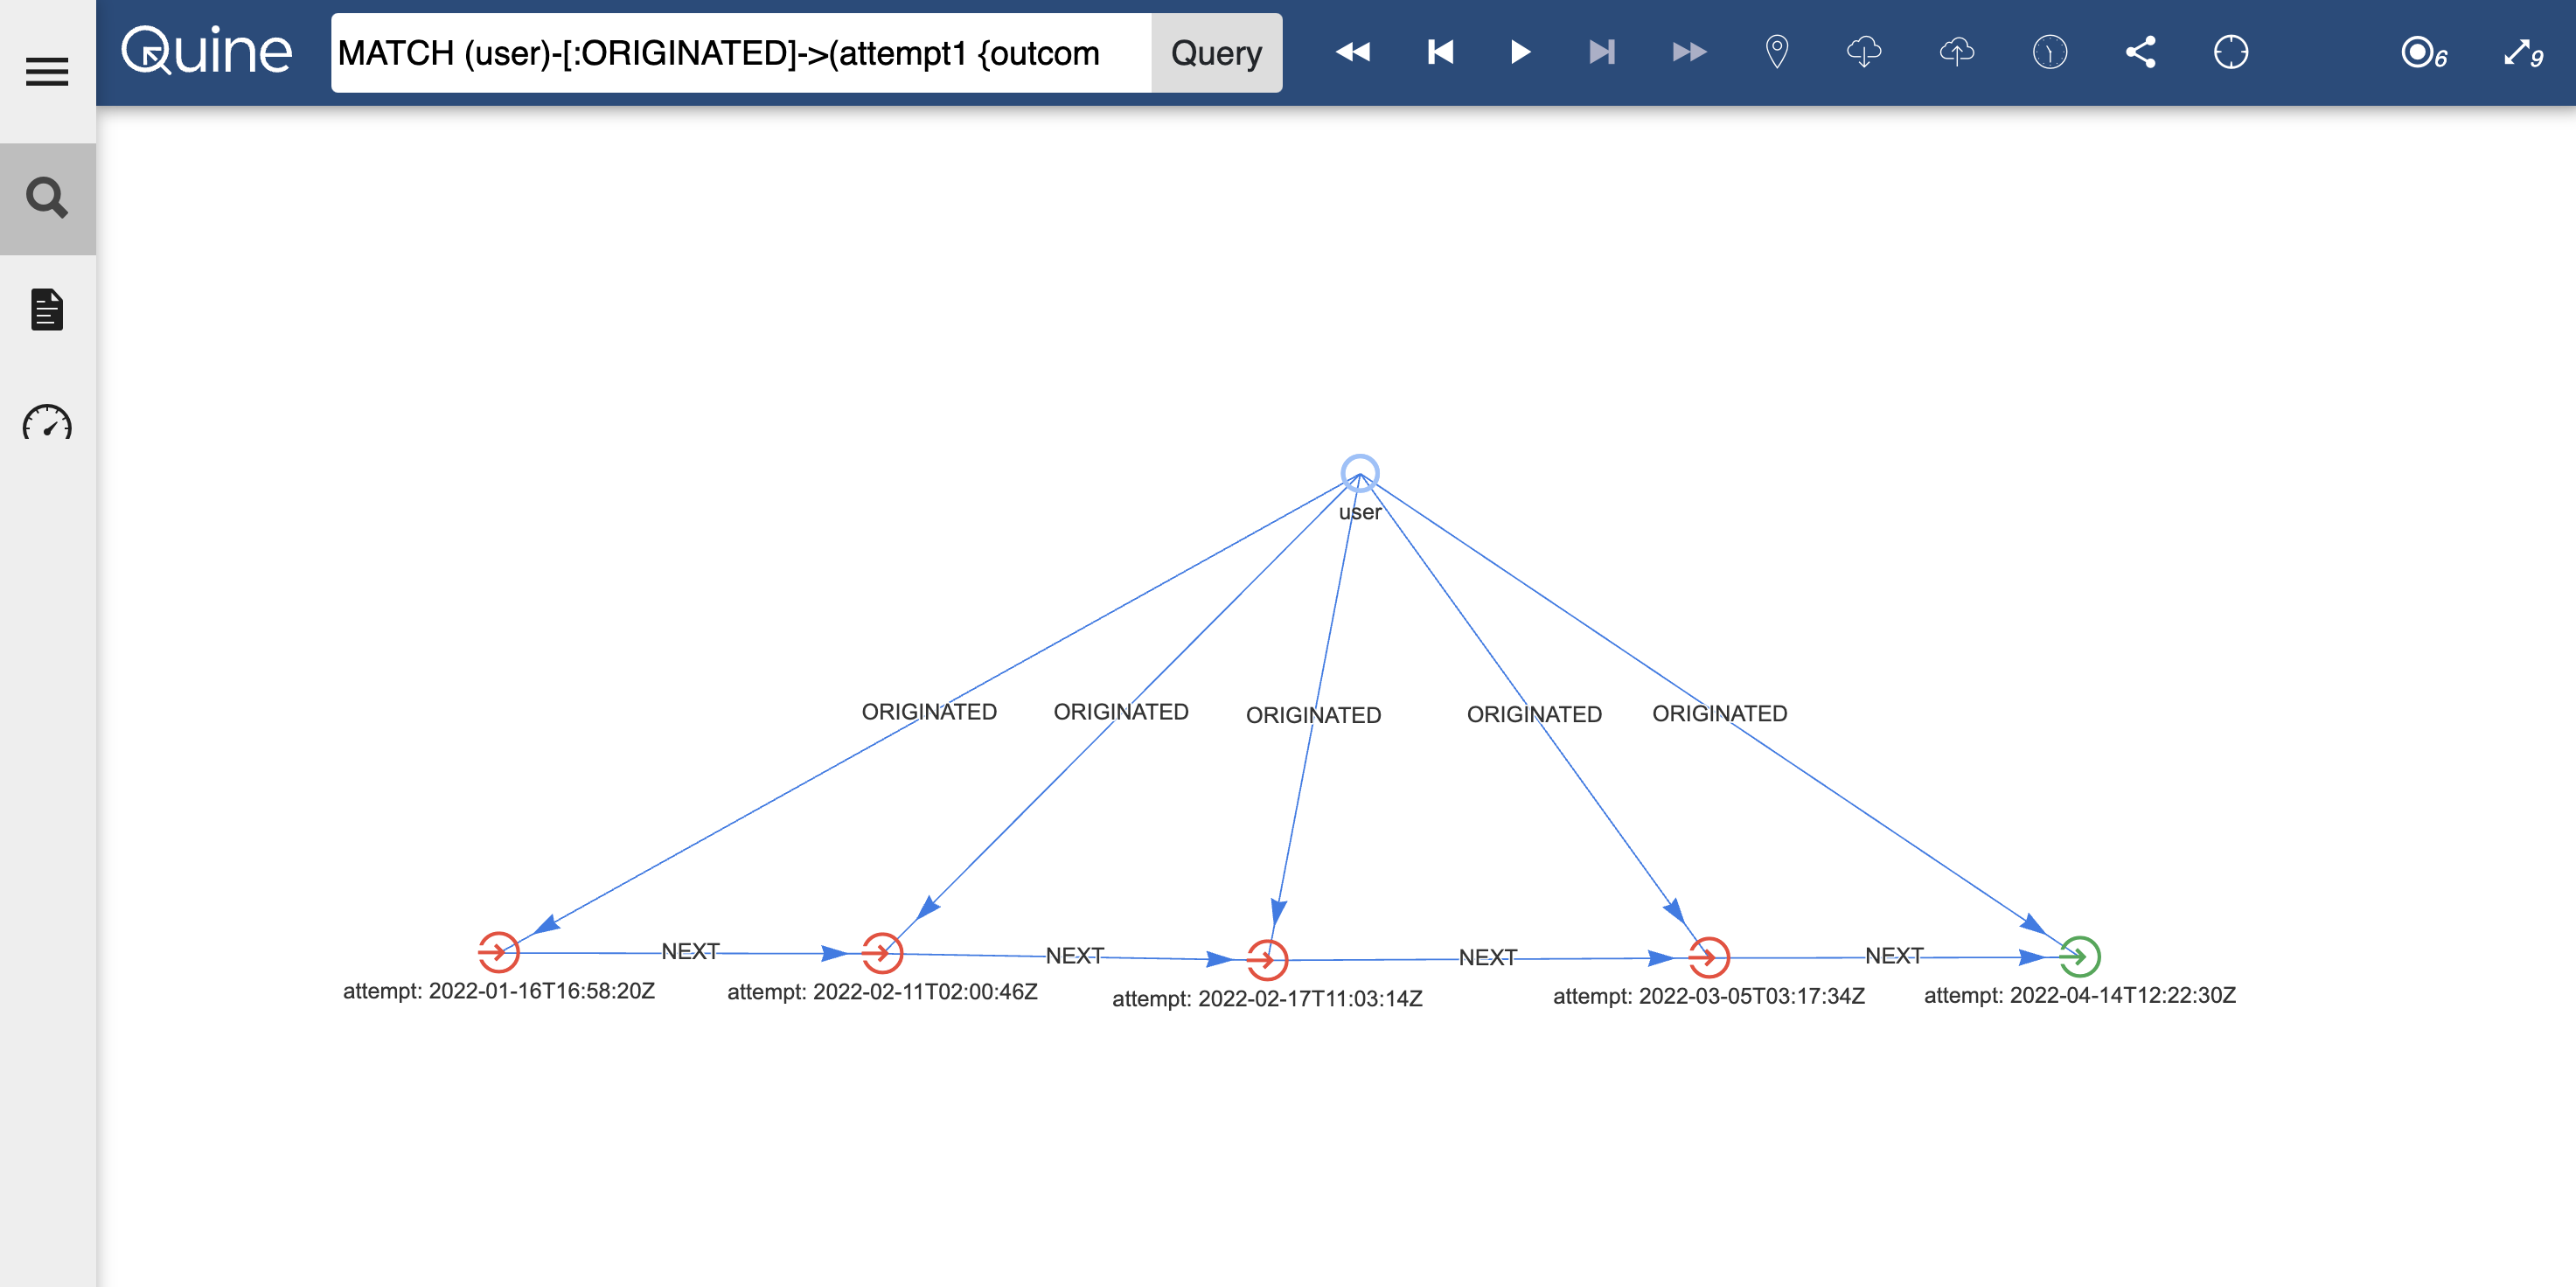Viewport: 2576px width, 1287px height.
Task: Click the rewind double-arrow button
Action: (x=1353, y=52)
